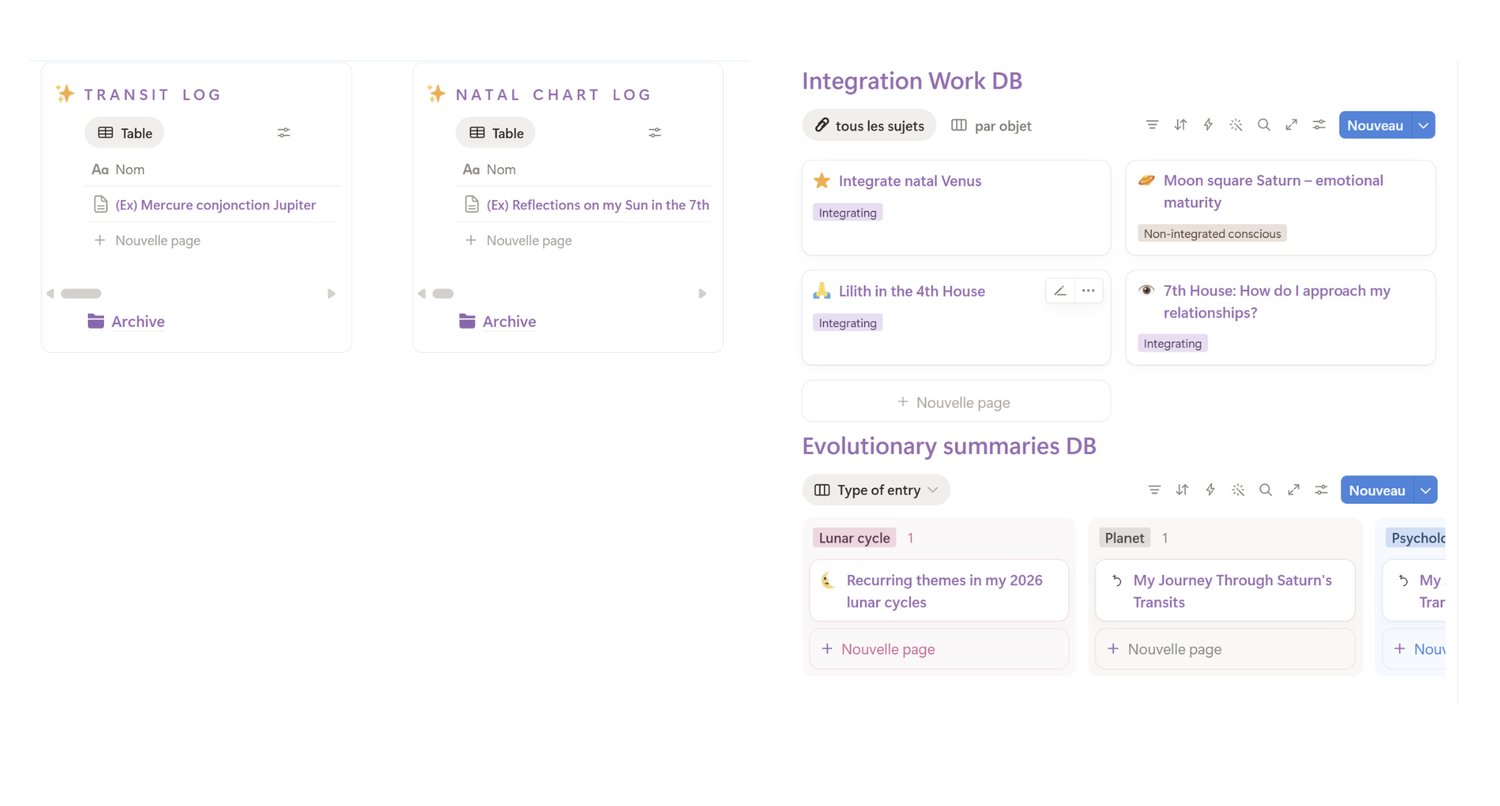Click Lunar cycle group label
The image size is (1500, 806).
[x=854, y=538]
